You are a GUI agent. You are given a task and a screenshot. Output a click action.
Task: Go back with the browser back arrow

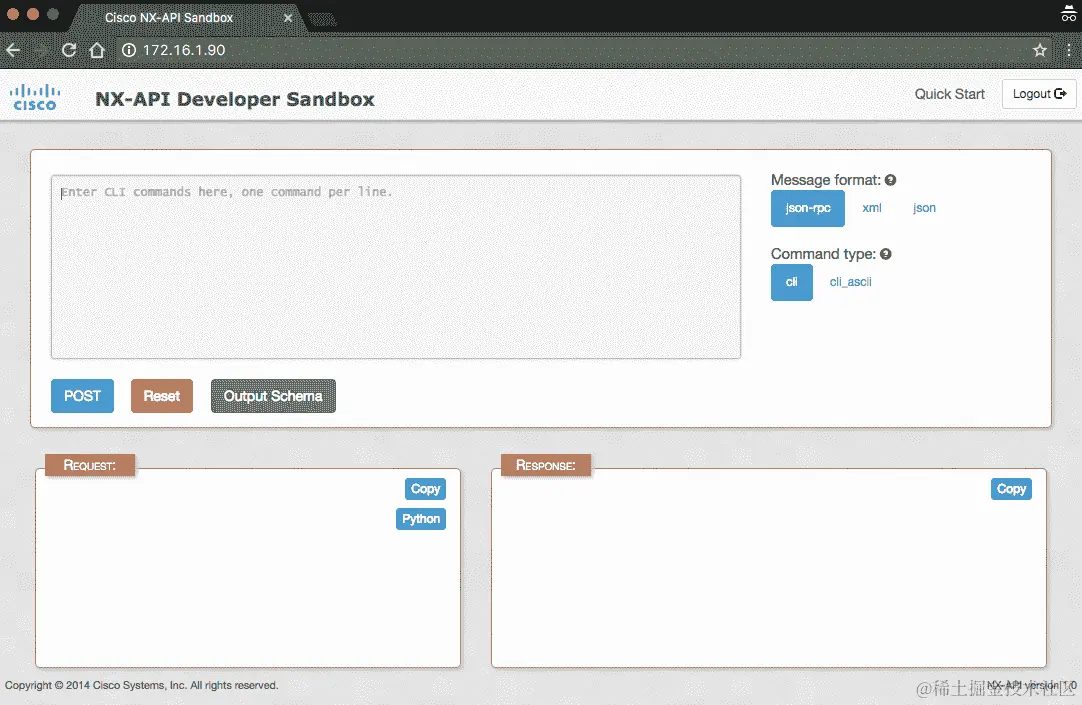click(x=13, y=50)
